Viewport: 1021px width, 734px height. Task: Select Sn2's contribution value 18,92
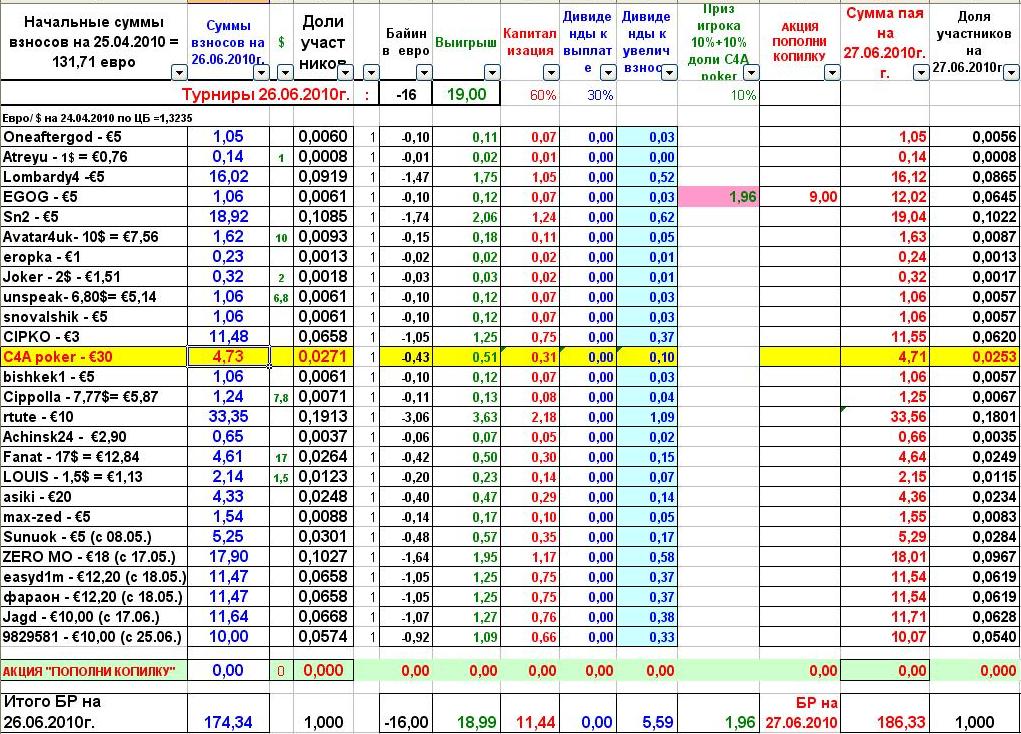[x=229, y=217]
